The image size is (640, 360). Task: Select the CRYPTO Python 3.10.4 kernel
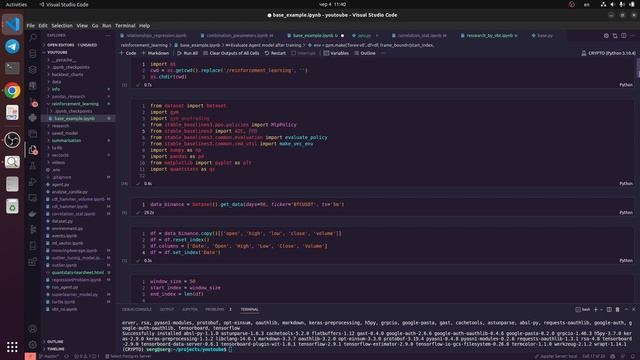609,53
